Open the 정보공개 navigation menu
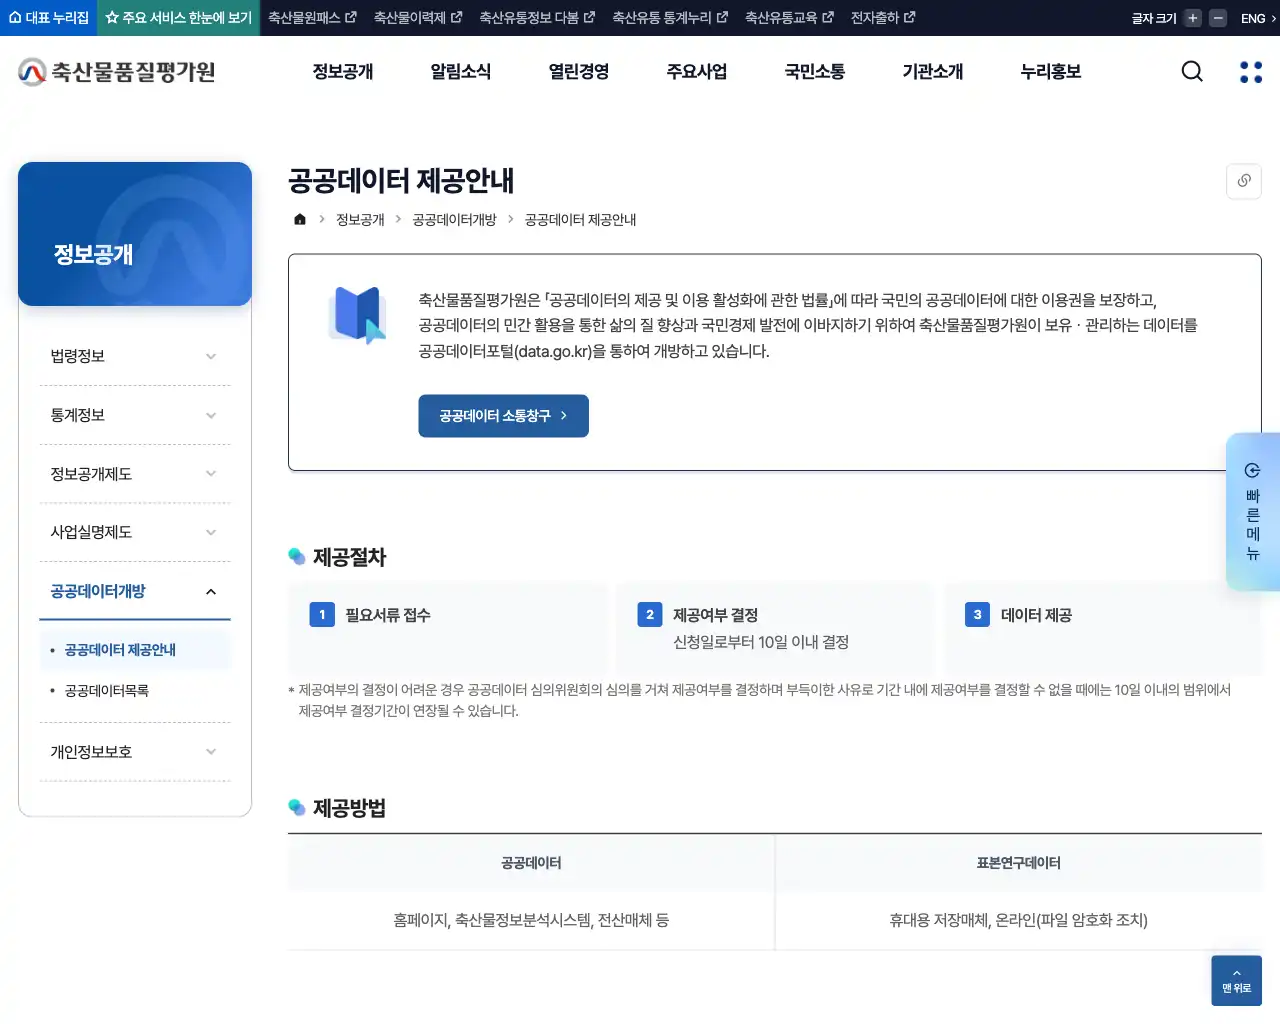The height and width of the screenshot is (1024, 1280). click(x=344, y=71)
